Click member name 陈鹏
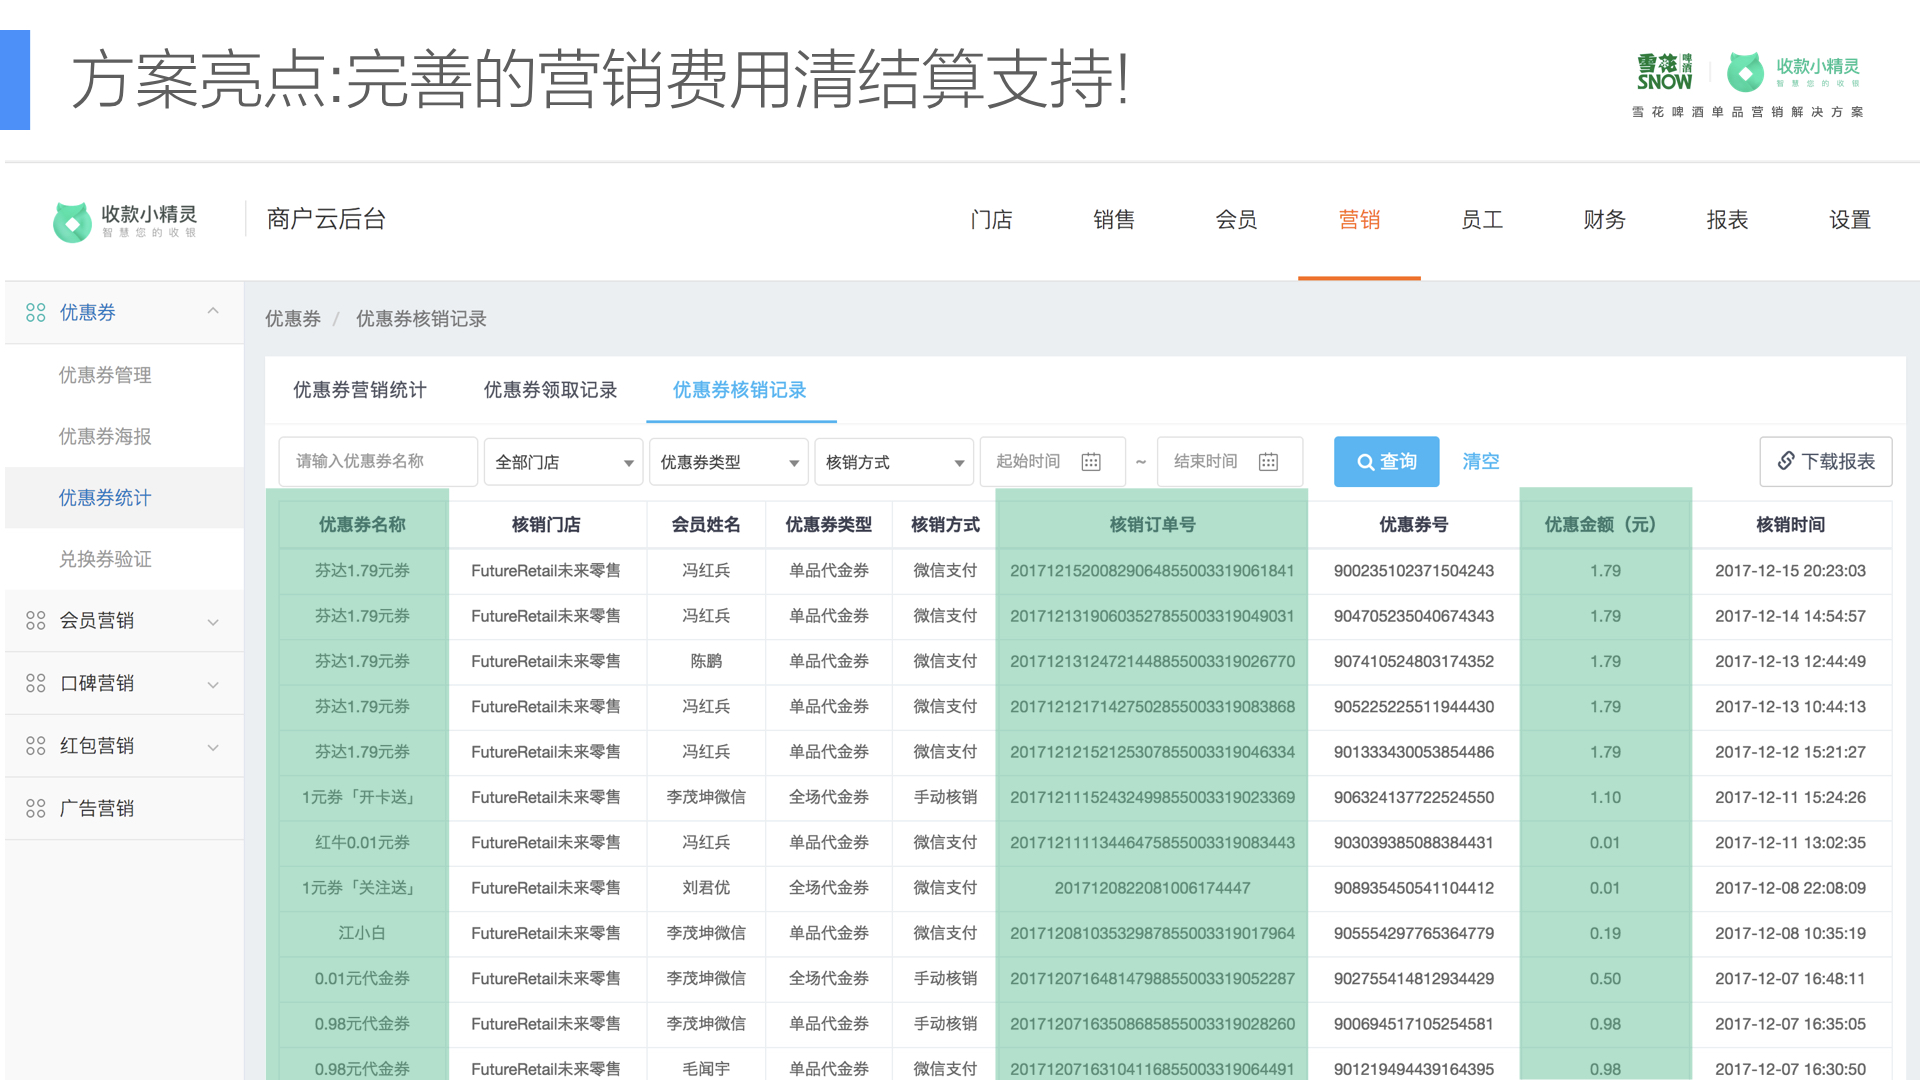 tap(706, 662)
